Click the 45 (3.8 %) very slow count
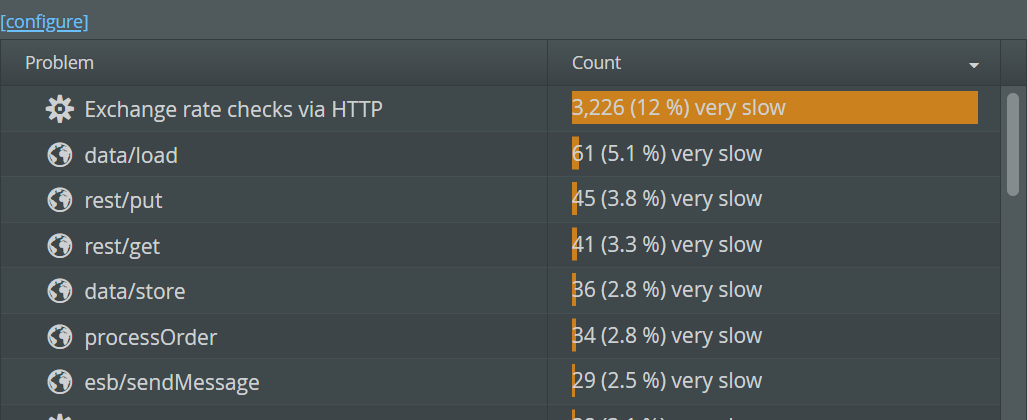1027x420 pixels. coord(667,199)
